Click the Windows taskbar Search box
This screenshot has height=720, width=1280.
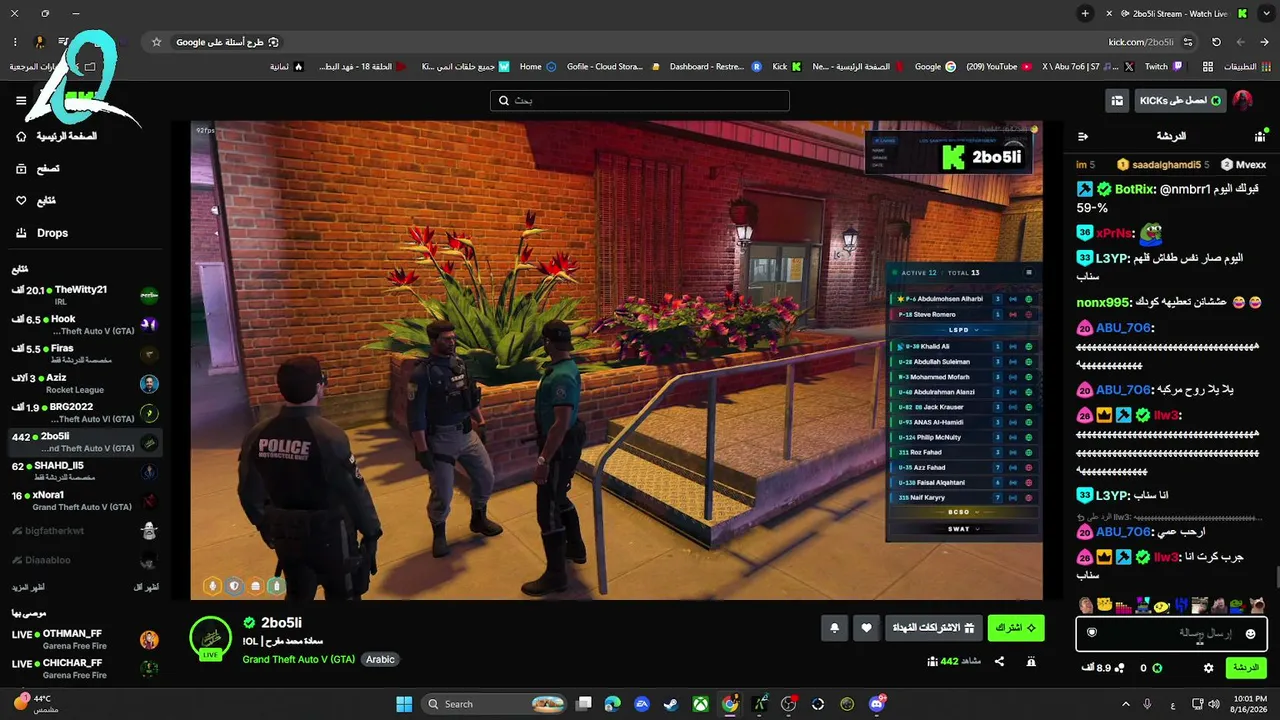[496, 704]
